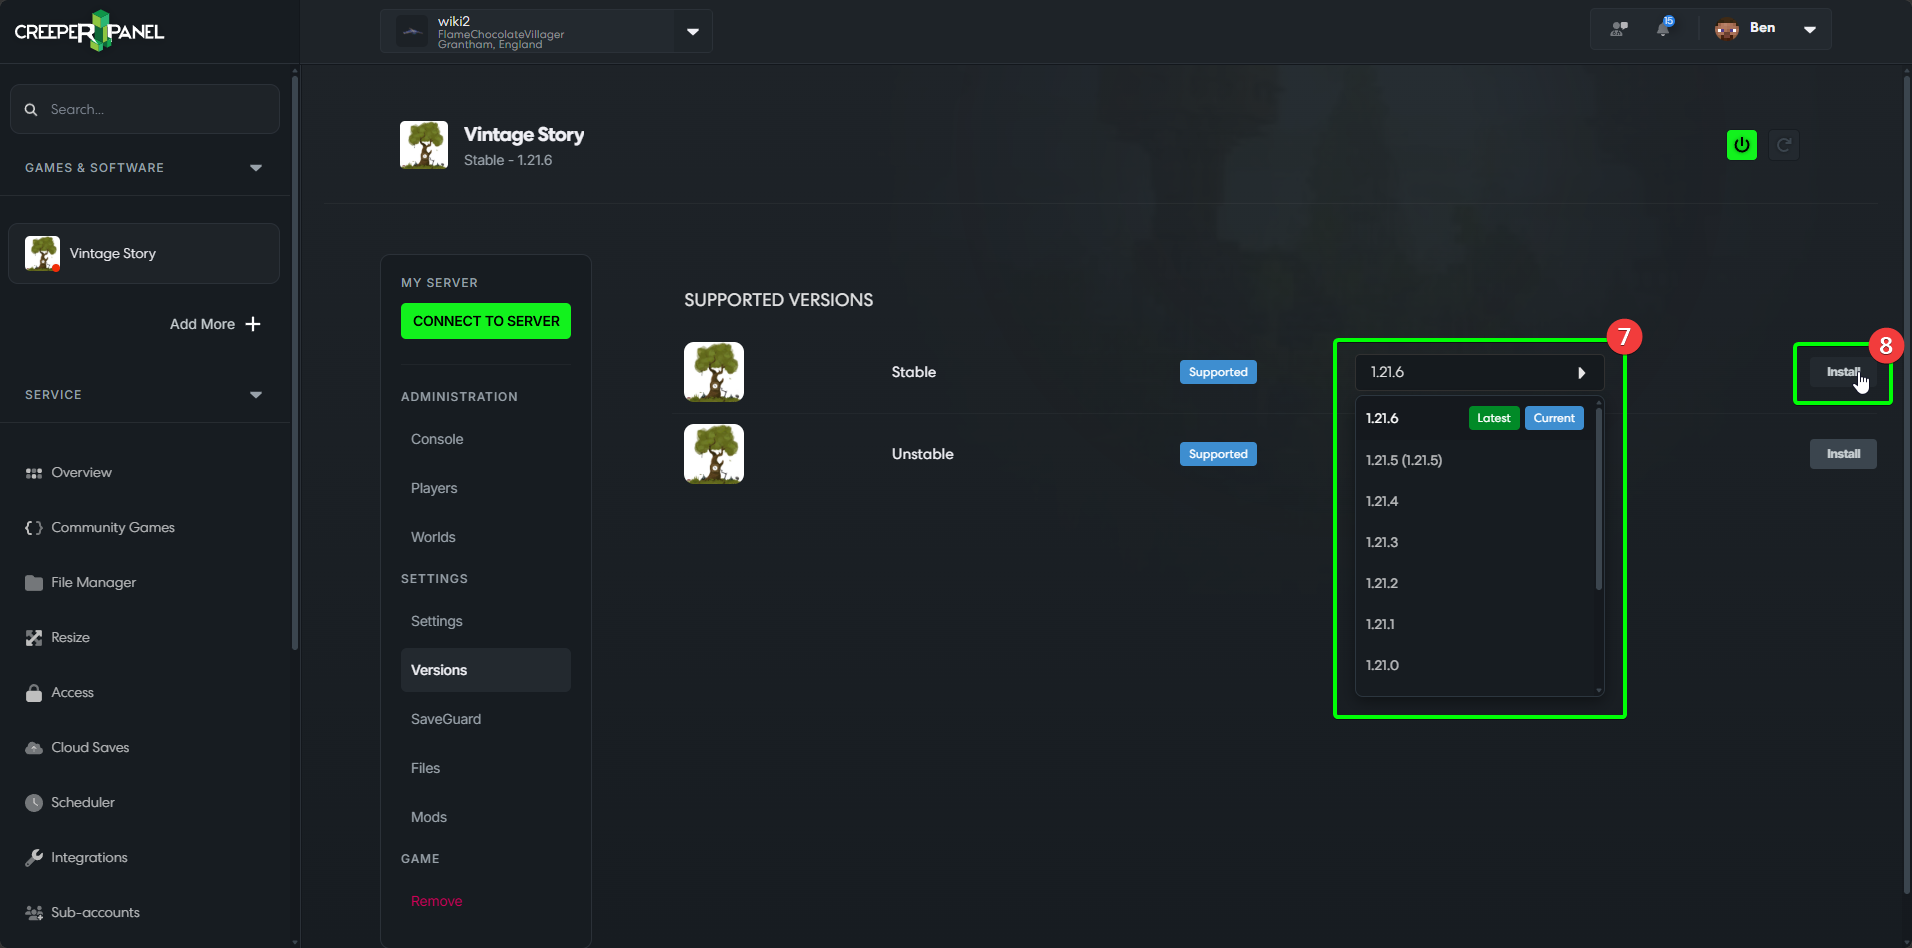The image size is (1912, 948).
Task: Open the Mods settings tab
Action: [x=428, y=817]
